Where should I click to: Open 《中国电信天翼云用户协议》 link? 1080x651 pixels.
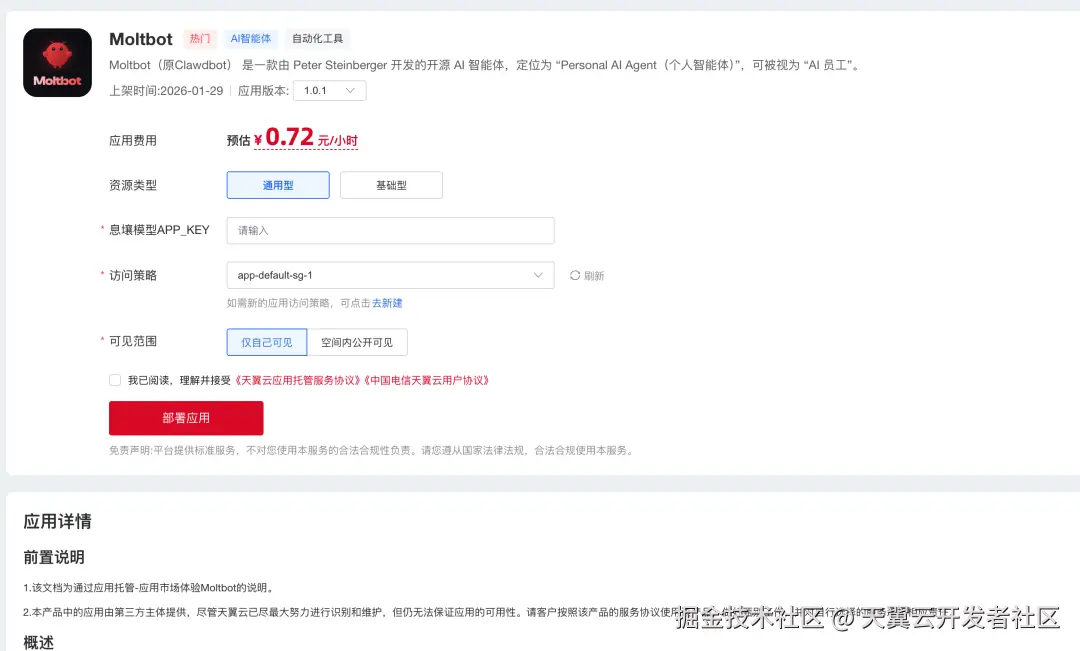pos(426,380)
